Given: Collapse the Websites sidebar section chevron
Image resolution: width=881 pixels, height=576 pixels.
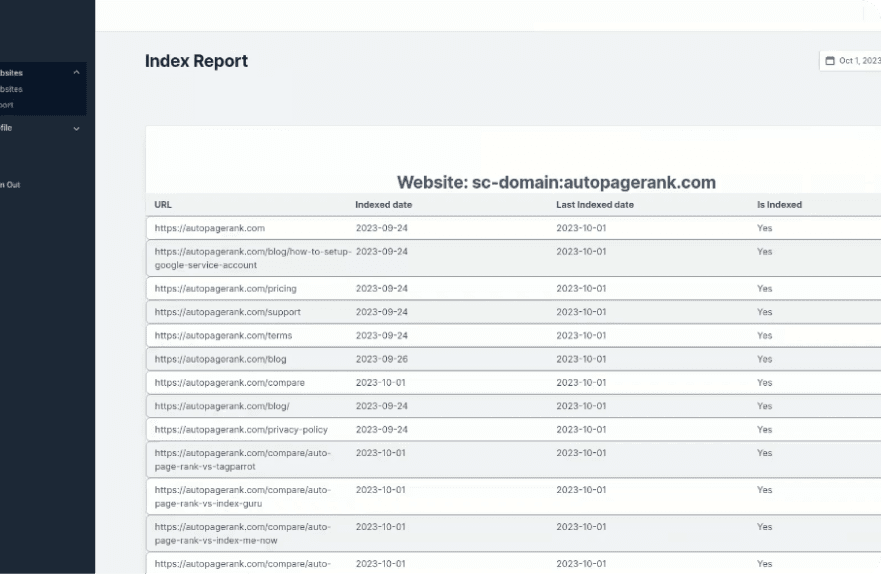Looking at the screenshot, I should pyautogui.click(x=77, y=72).
